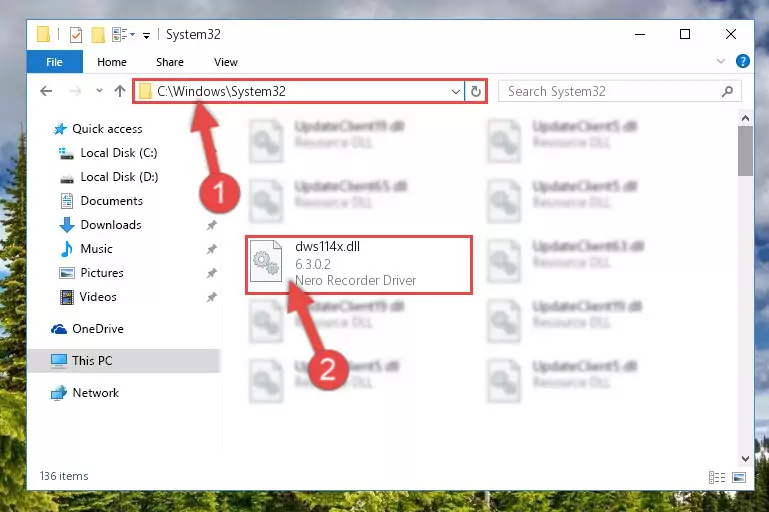Image resolution: width=769 pixels, height=512 pixels.
Task: Click the Videos filmstrip icon
Action: pos(67,297)
